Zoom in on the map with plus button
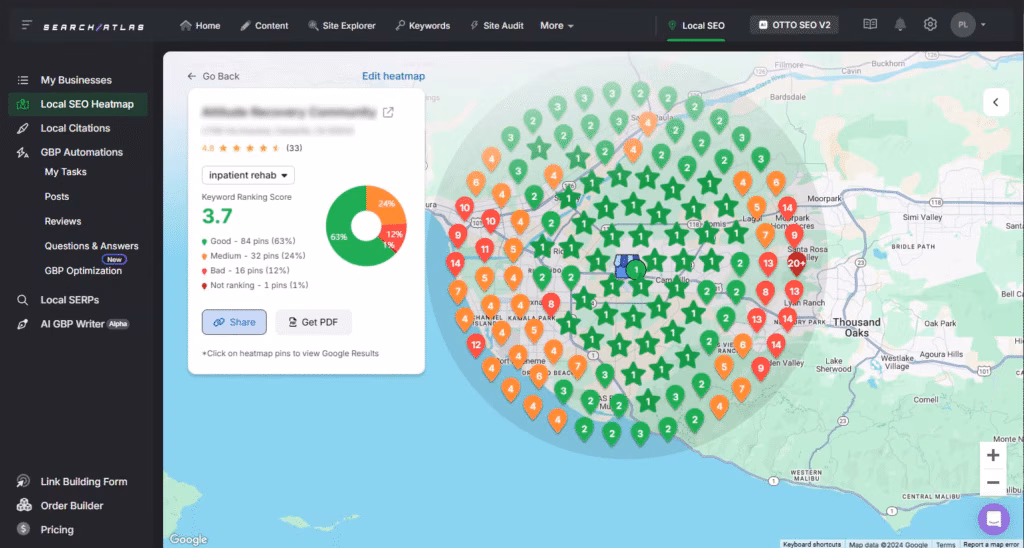1024x548 pixels. coord(992,455)
